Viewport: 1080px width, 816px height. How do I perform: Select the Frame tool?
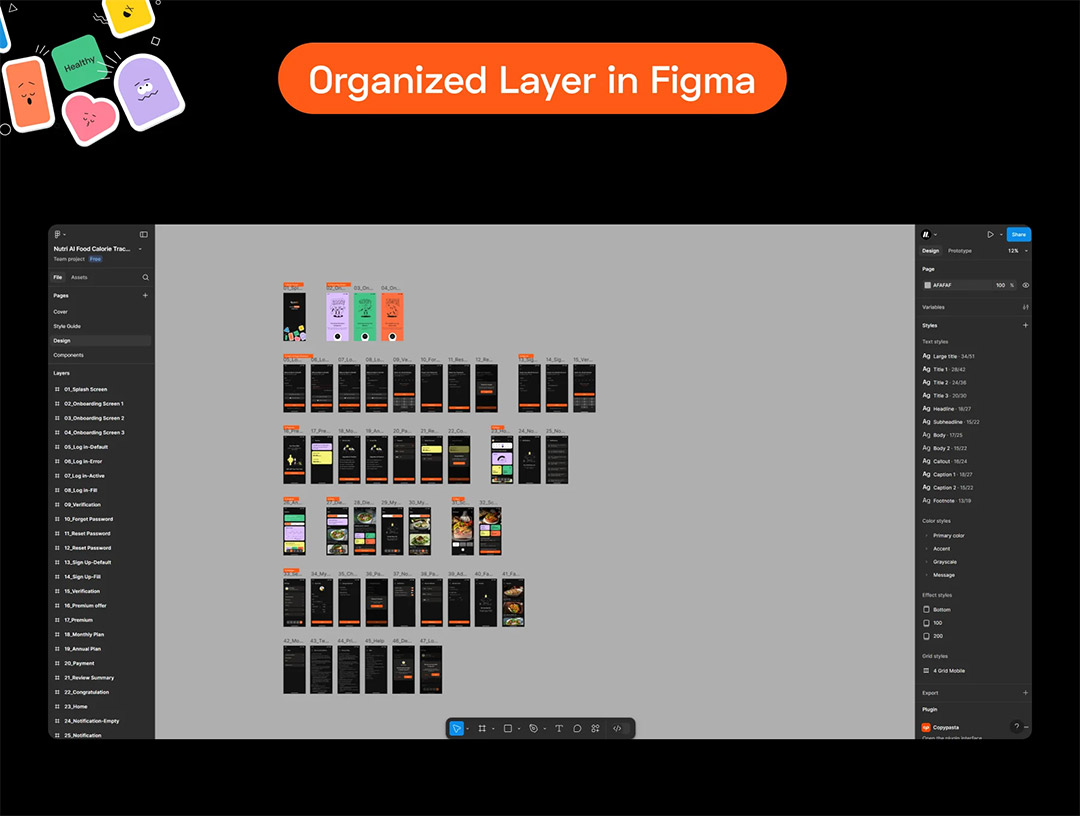pos(482,729)
